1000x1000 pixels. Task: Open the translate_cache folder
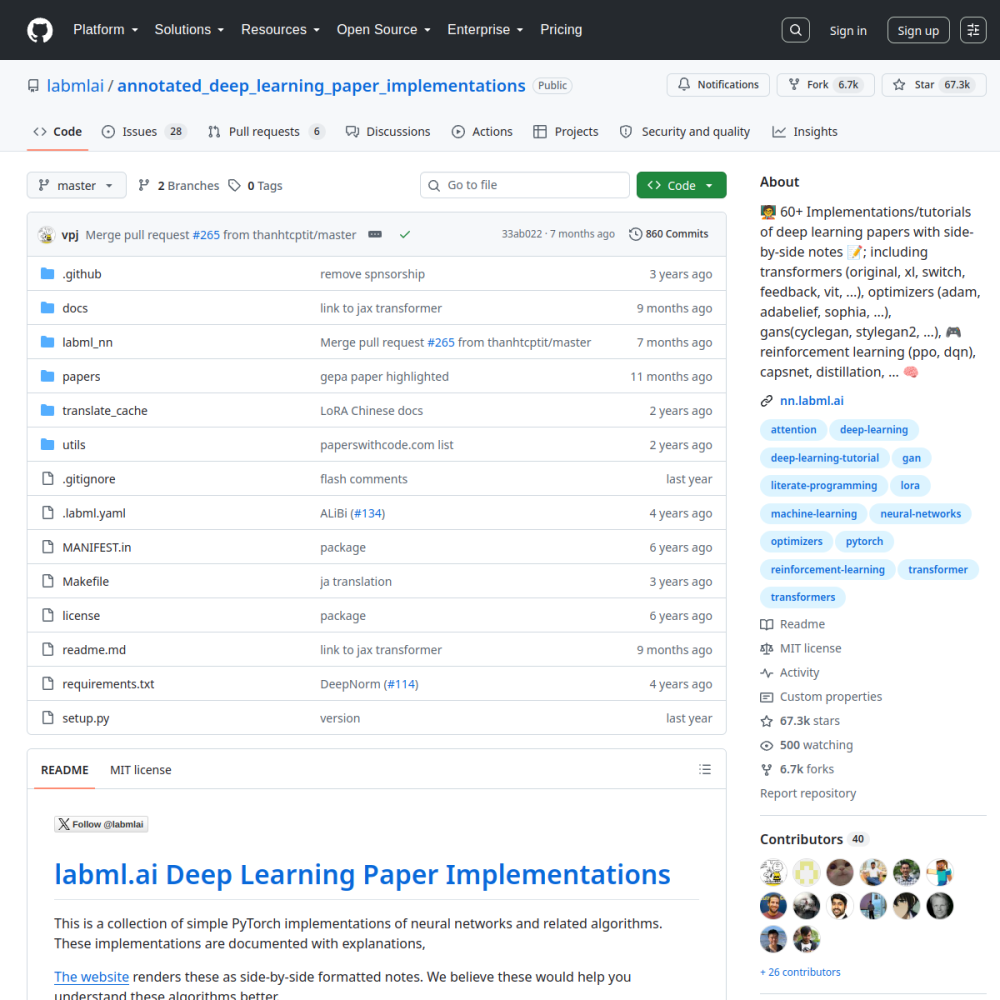(105, 411)
